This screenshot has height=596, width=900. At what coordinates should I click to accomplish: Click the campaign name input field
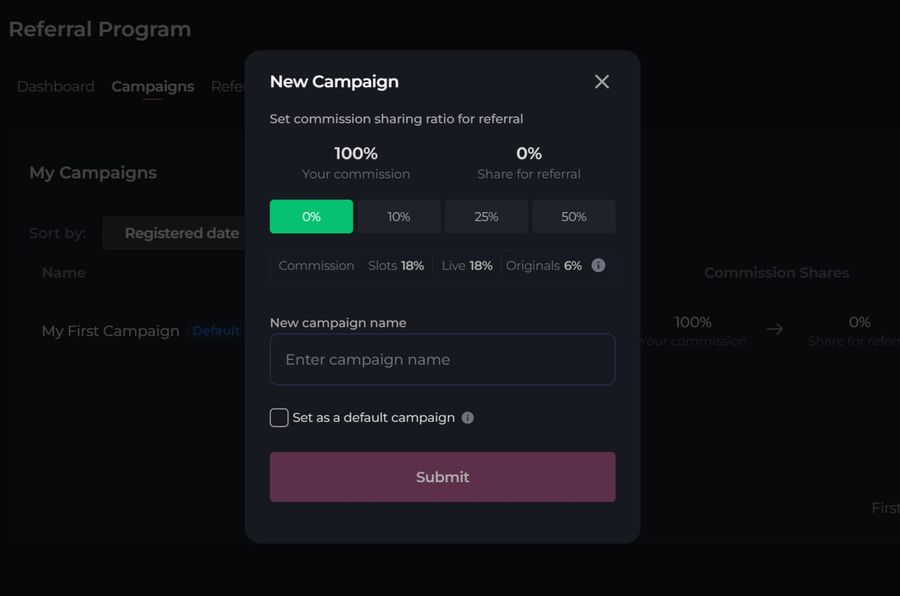[x=443, y=359]
